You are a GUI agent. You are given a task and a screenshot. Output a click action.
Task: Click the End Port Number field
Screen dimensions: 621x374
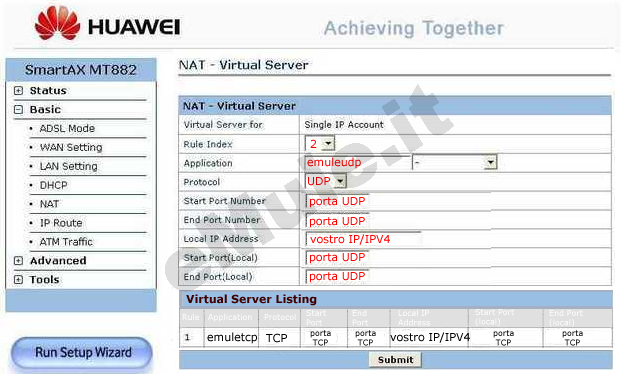point(337,221)
